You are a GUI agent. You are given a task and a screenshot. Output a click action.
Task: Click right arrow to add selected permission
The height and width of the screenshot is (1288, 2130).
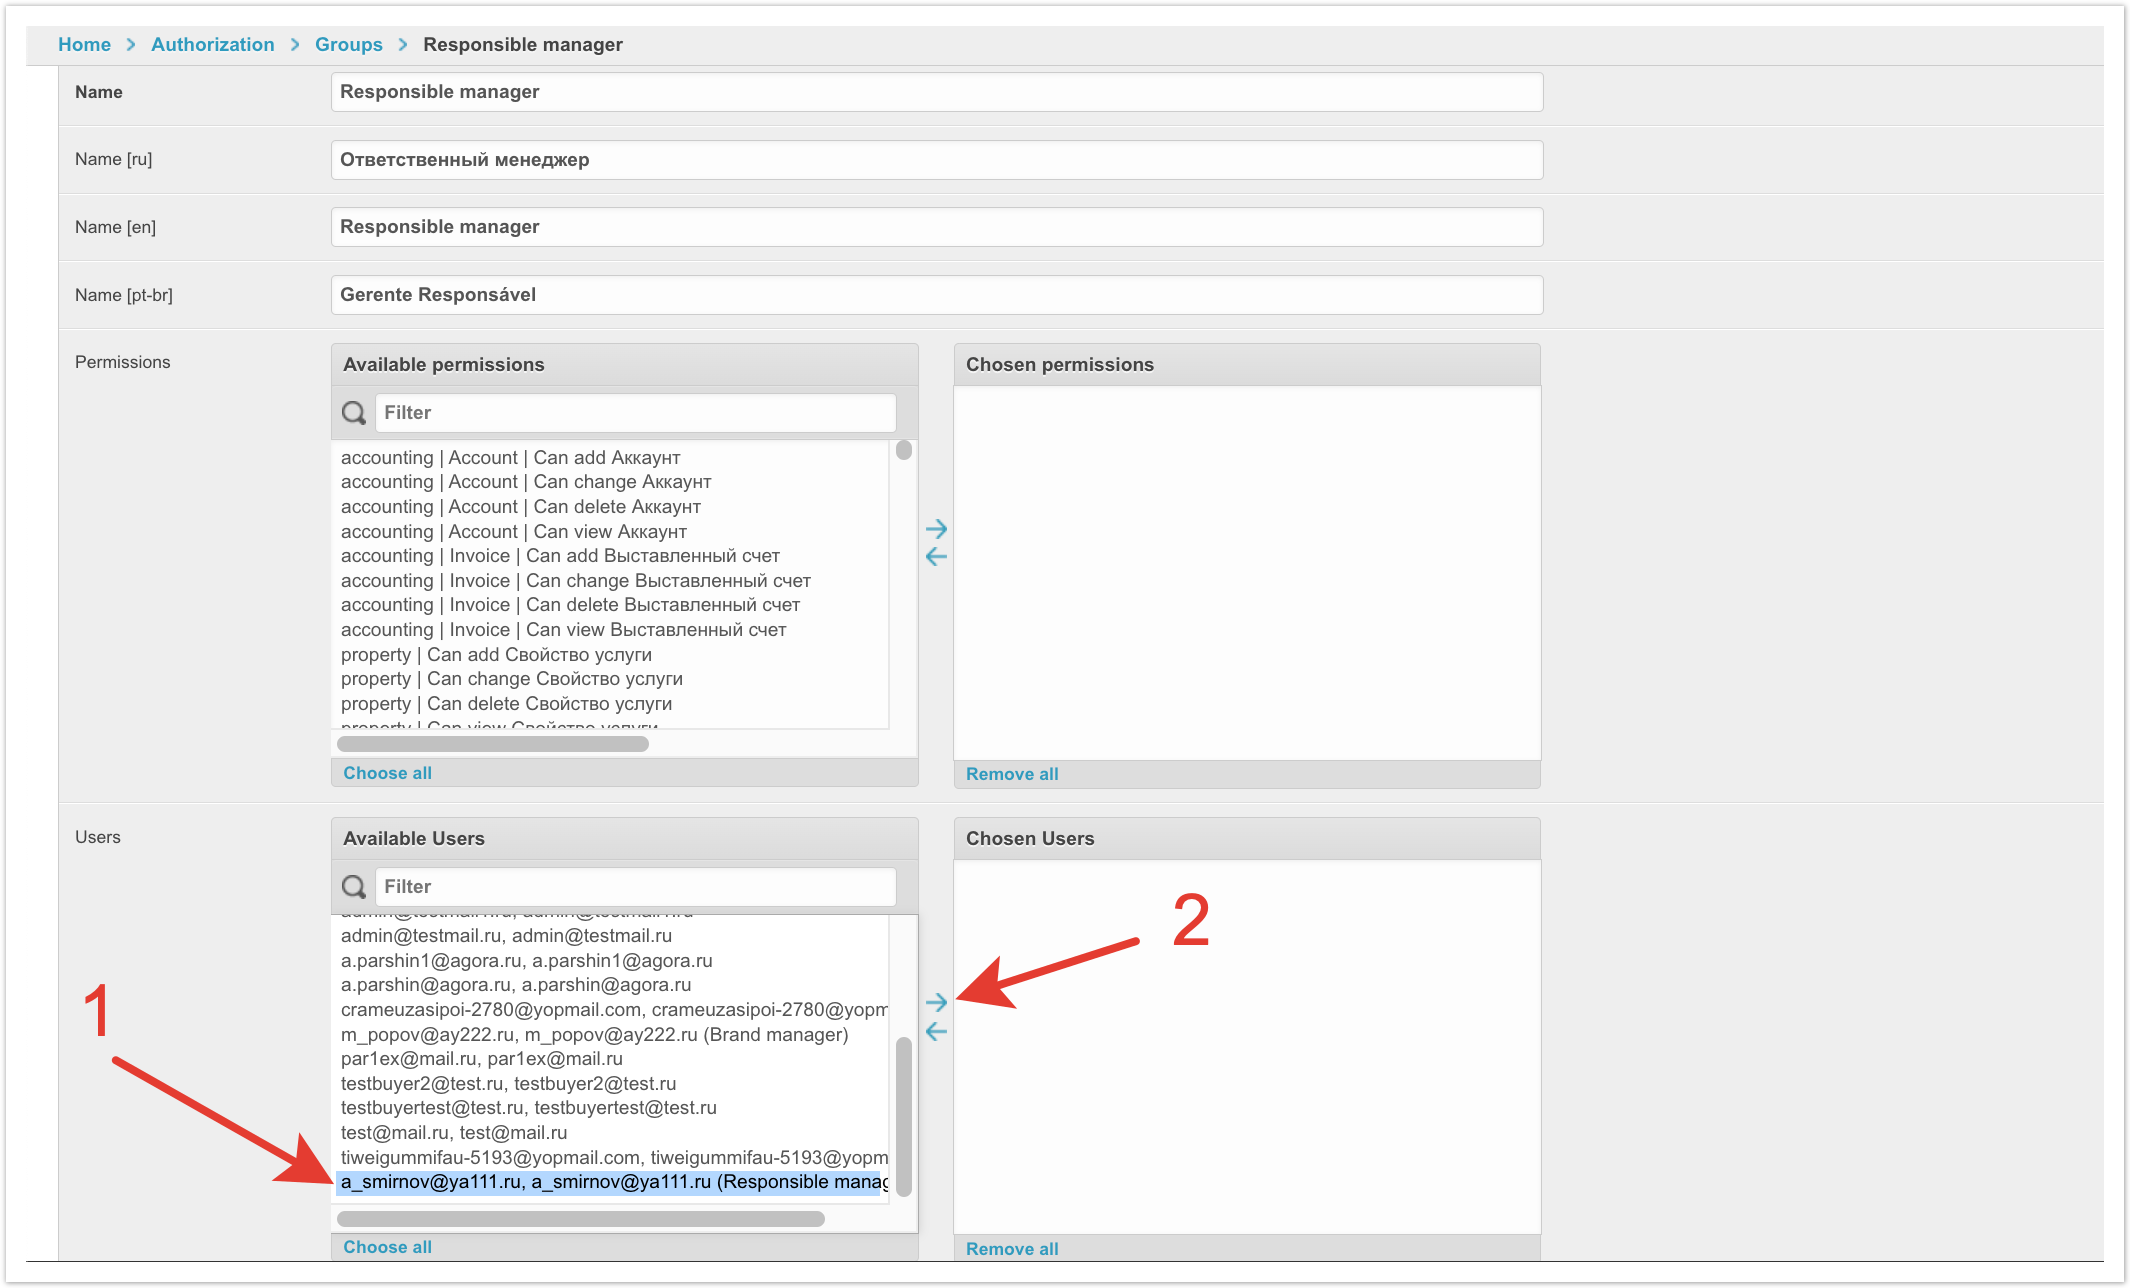[936, 529]
